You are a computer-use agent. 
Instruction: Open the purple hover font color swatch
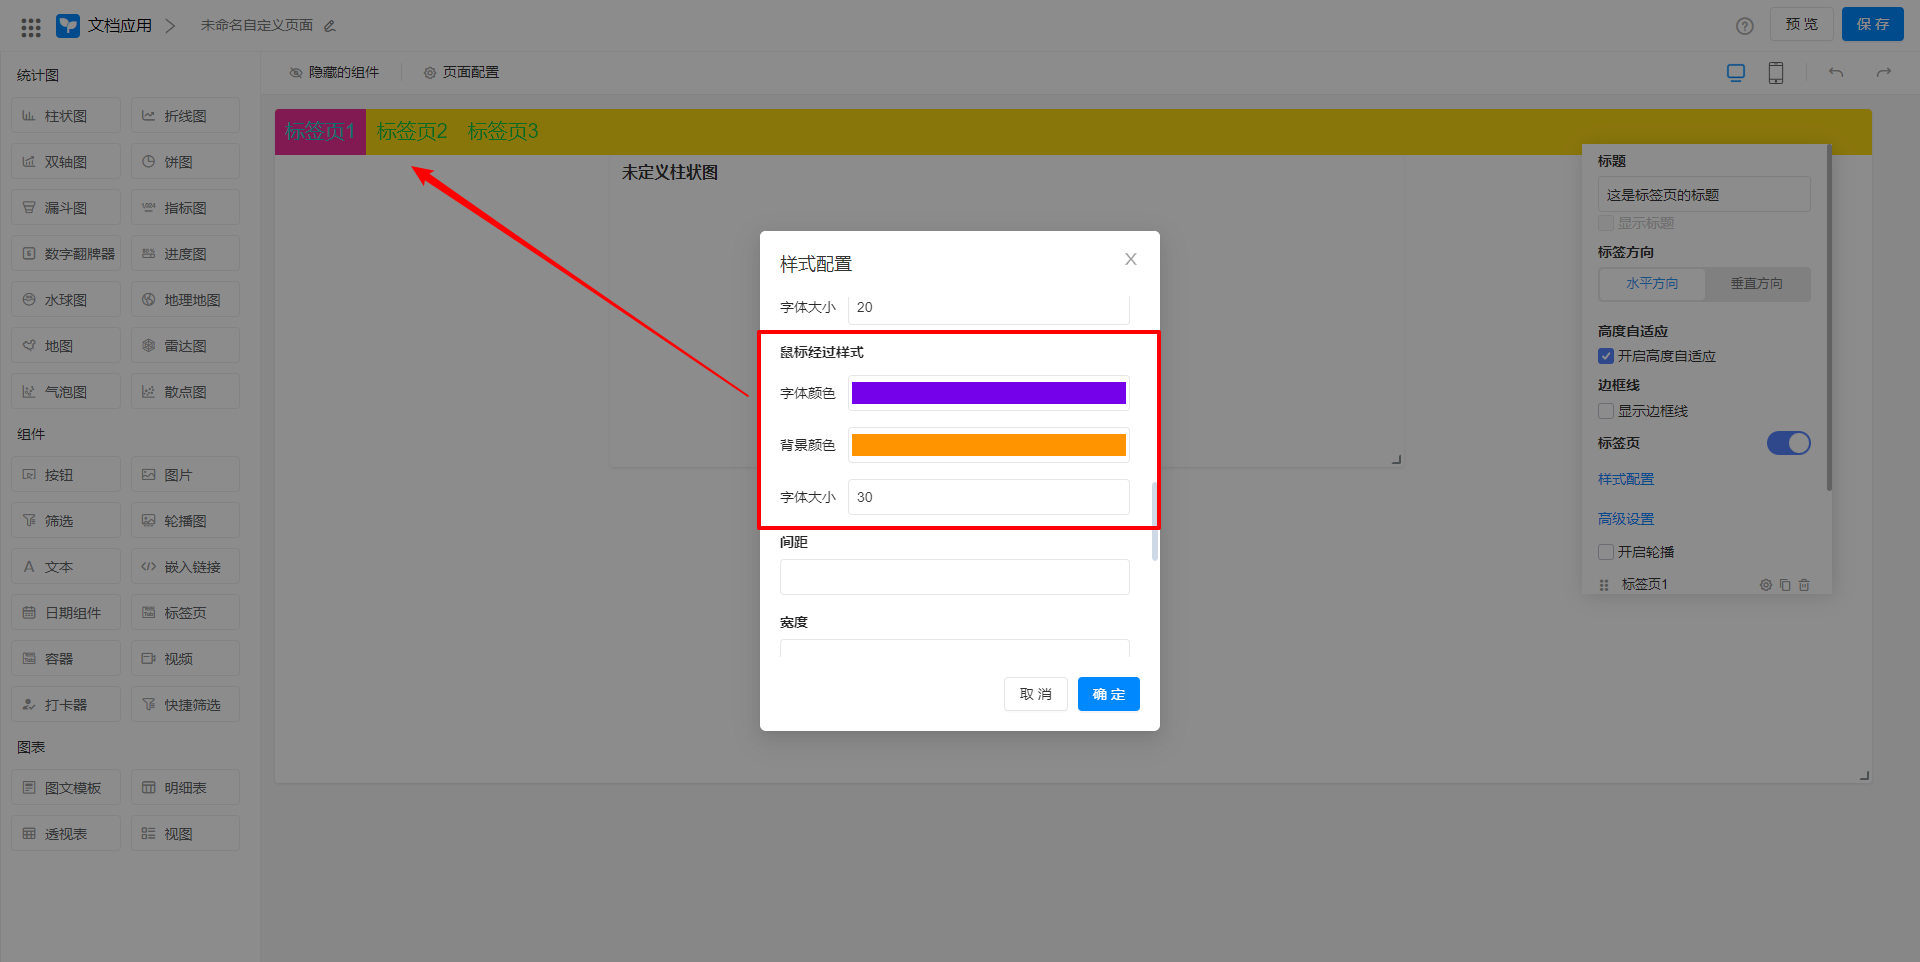[x=988, y=393]
